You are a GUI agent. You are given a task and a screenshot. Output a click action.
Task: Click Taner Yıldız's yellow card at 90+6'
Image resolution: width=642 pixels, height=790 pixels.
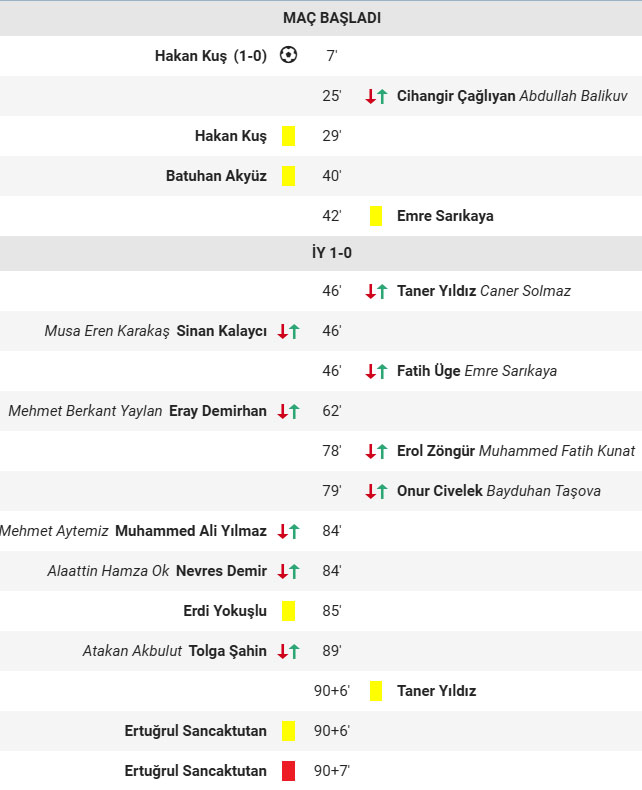point(376,691)
